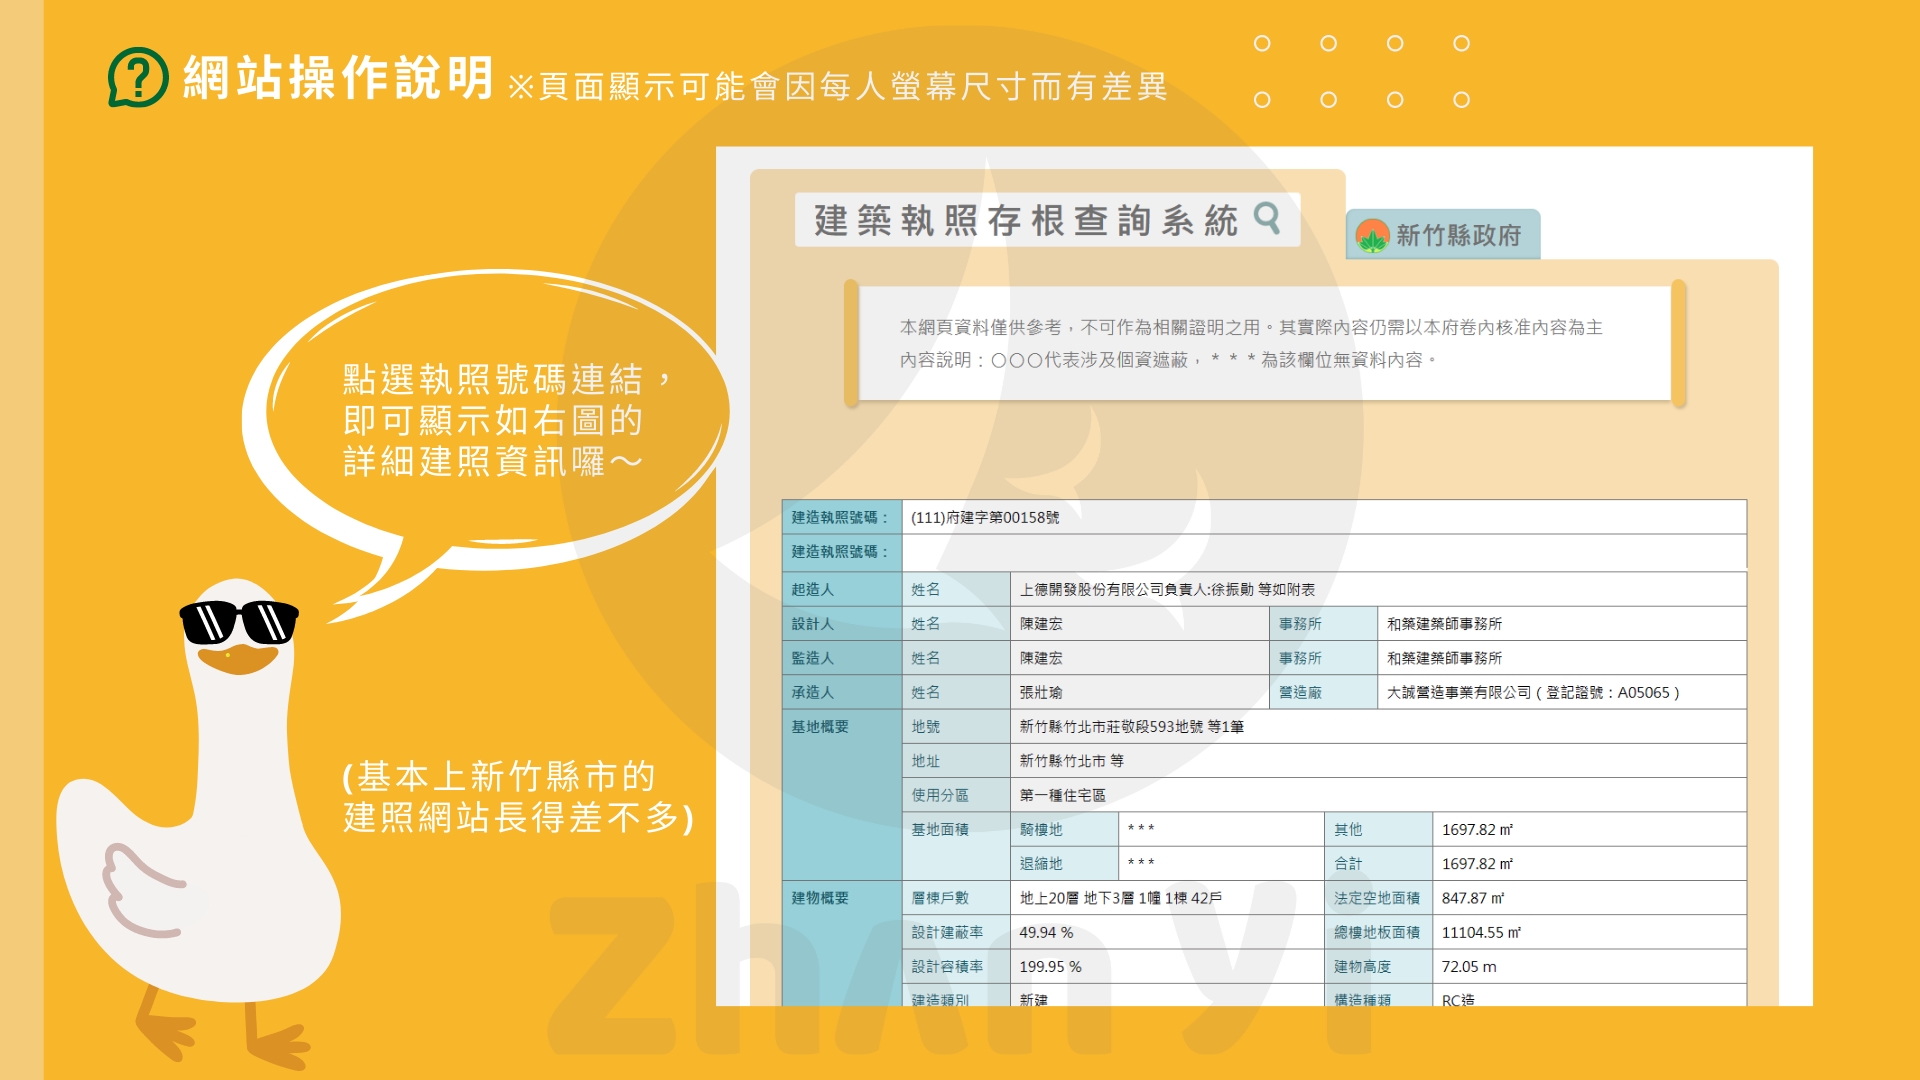Click the owner name 上德開發股份有限公司負責人:徐振勛
The width and height of the screenshot is (1920, 1080).
click(x=1136, y=589)
